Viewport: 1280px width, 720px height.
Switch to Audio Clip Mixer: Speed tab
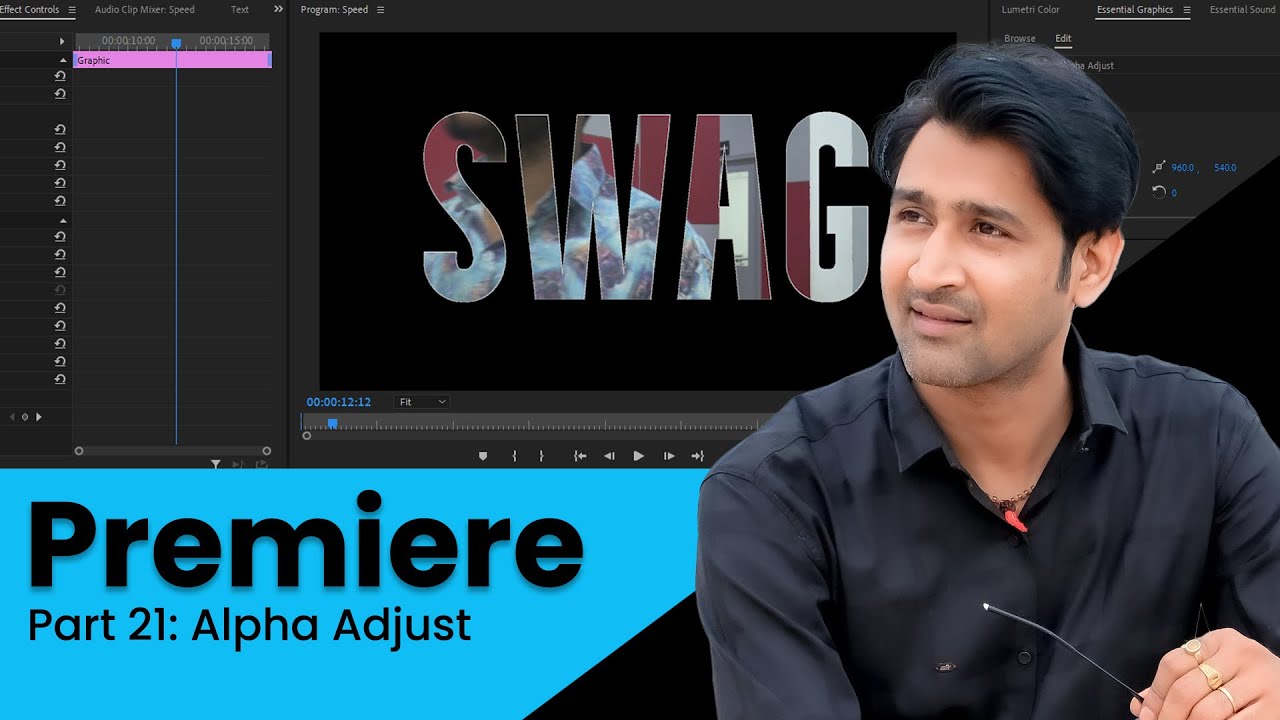pyautogui.click(x=145, y=10)
